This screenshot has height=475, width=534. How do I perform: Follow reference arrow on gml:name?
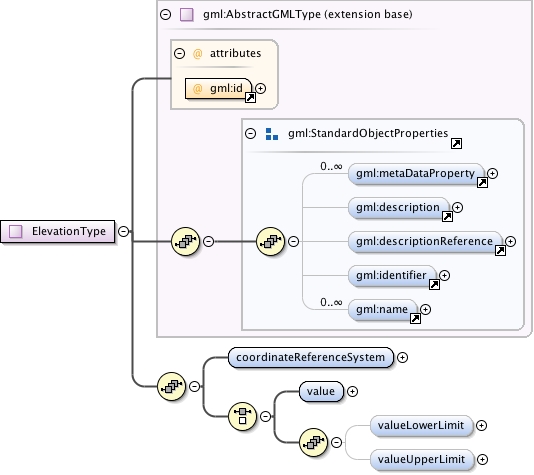click(415, 319)
